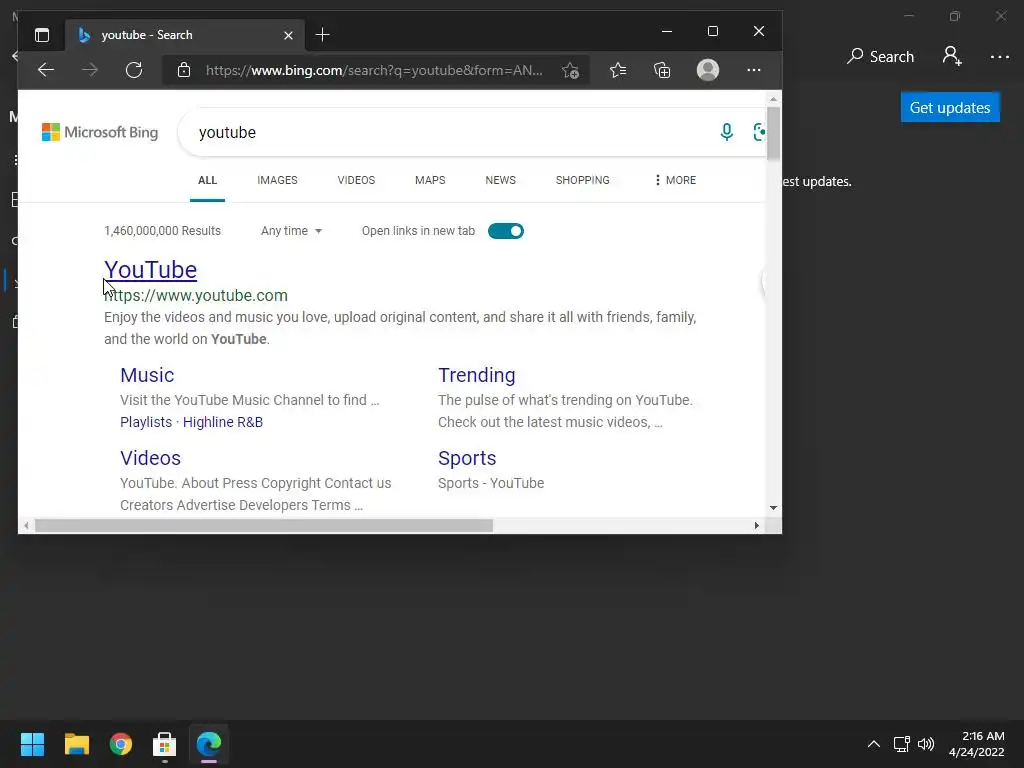Open the Sports sublink
1024x768 pixels.
(x=467, y=458)
